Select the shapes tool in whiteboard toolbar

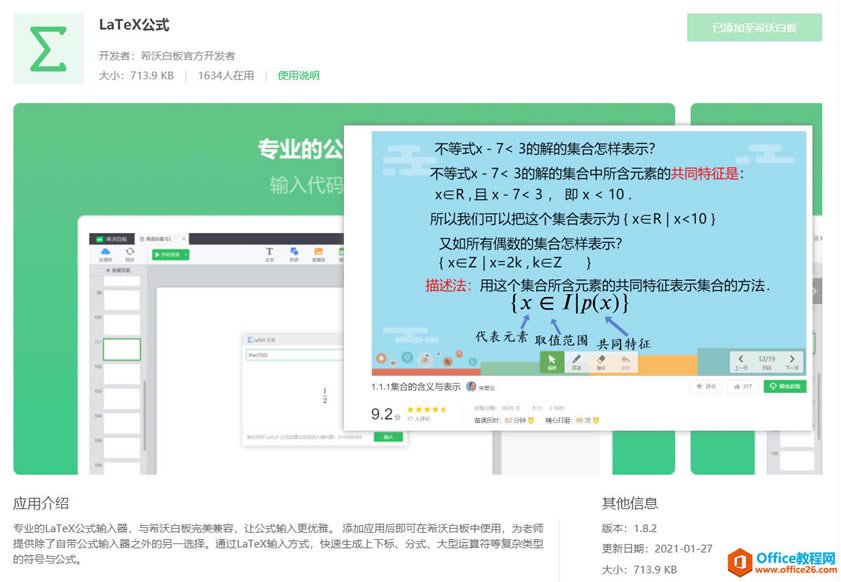point(294,254)
